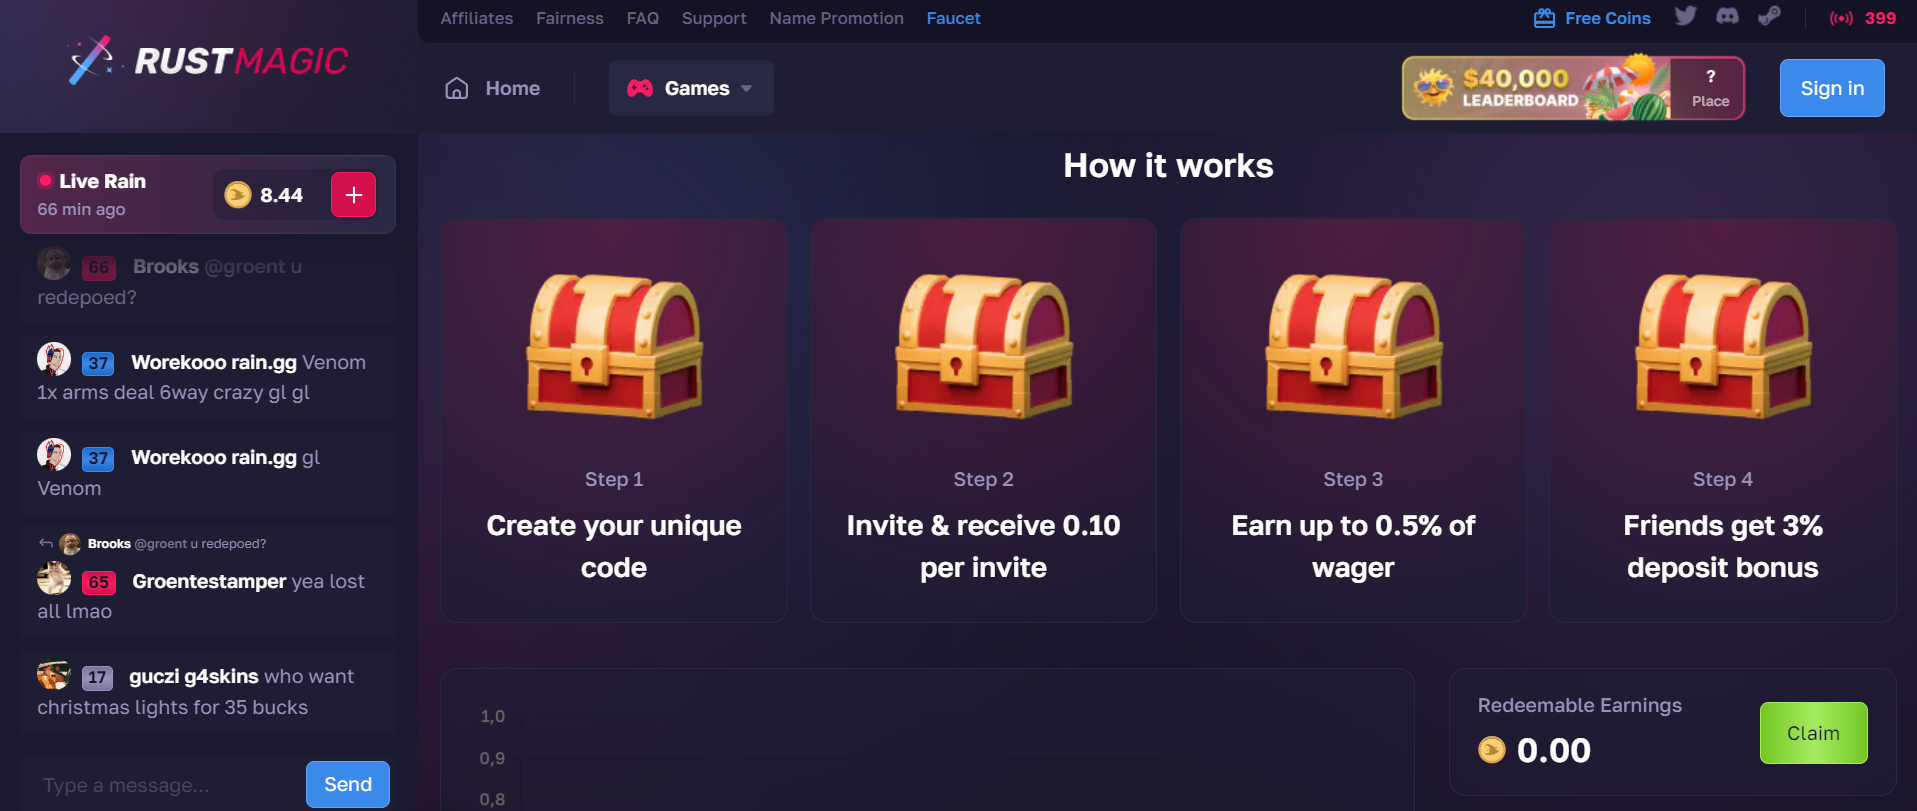The width and height of the screenshot is (1917, 811).
Task: Click guczi g4skins avatar
Action: [x=54, y=675]
